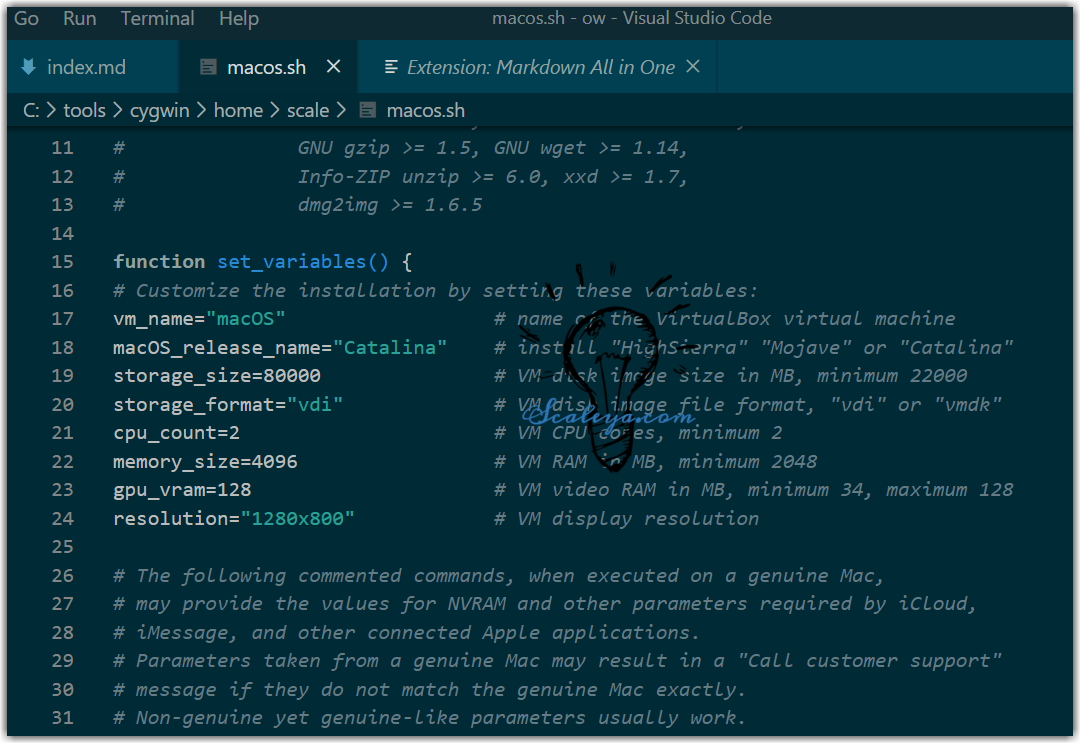1081x744 pixels.
Task: Close the Extension: Markdown All in One tab
Action: (693, 66)
